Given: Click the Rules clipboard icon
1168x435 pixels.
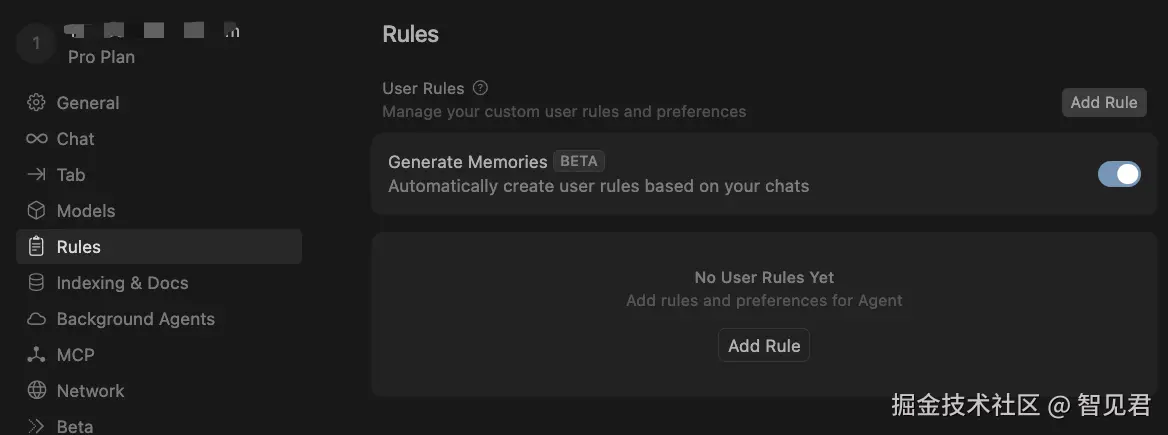Looking at the screenshot, I should [36, 247].
